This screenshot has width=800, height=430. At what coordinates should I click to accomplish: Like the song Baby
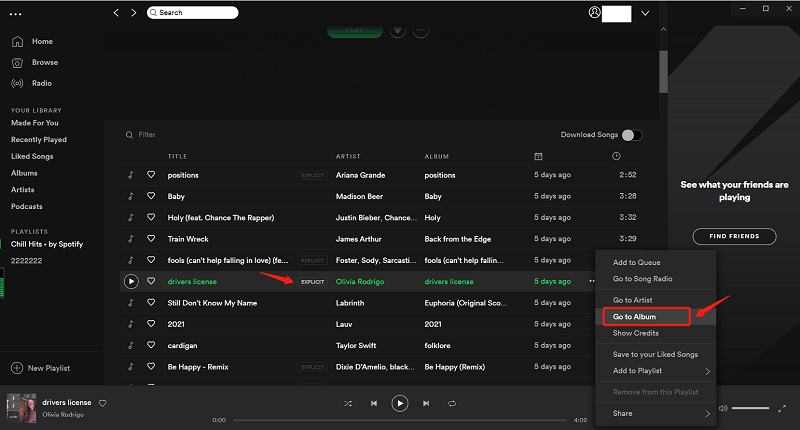(x=151, y=196)
